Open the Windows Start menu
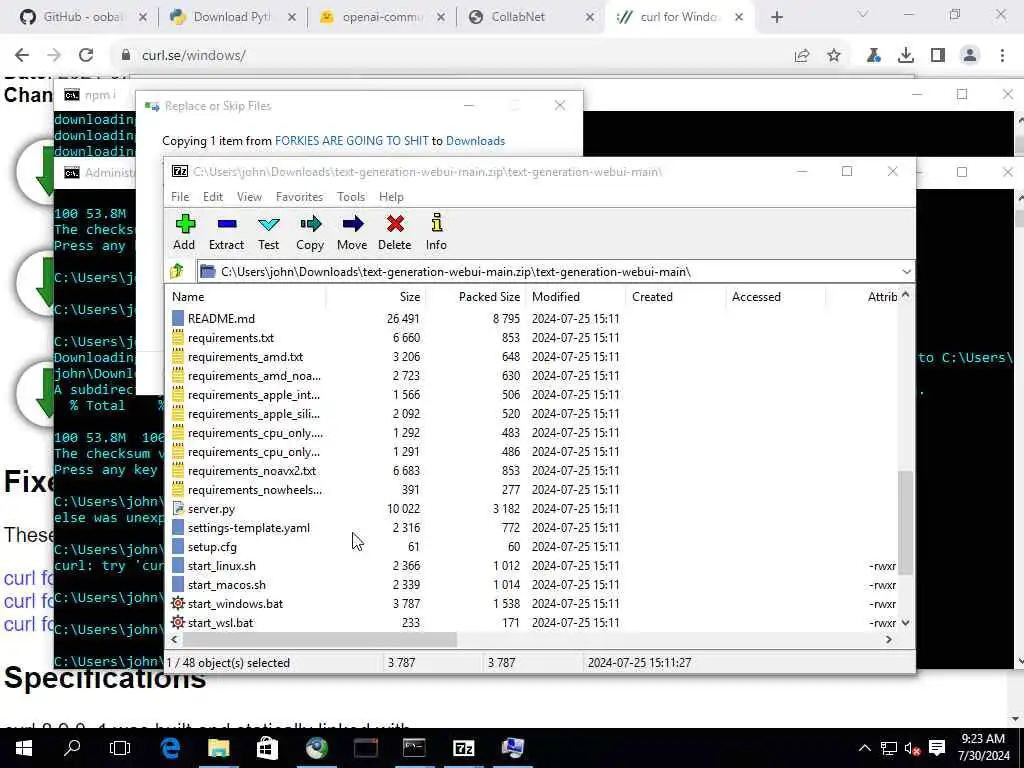 24,748
